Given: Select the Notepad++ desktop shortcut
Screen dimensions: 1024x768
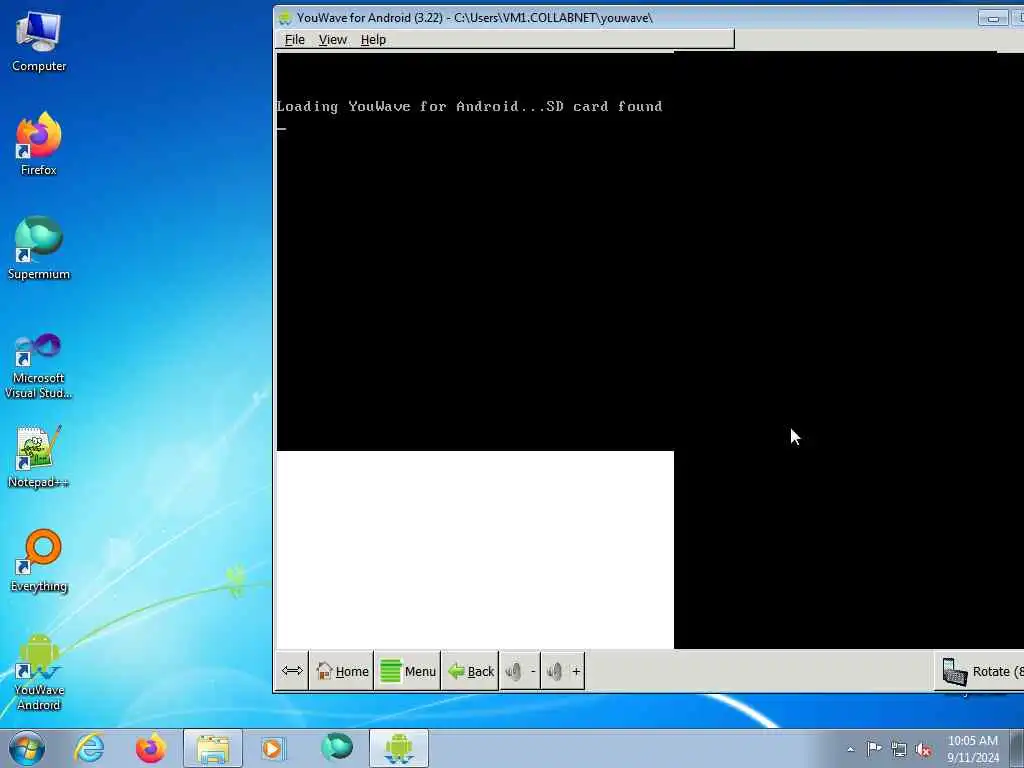Looking at the screenshot, I should point(39,456).
